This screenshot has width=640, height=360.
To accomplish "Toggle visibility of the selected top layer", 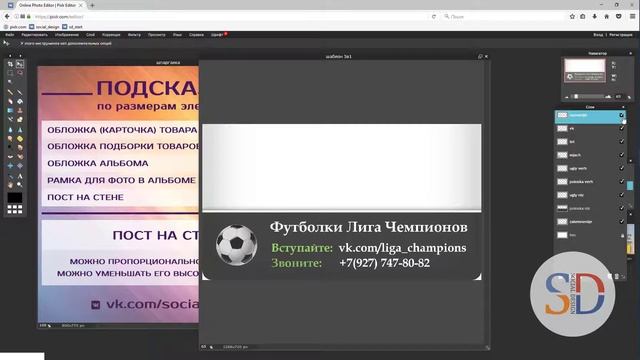I will [x=622, y=115].
